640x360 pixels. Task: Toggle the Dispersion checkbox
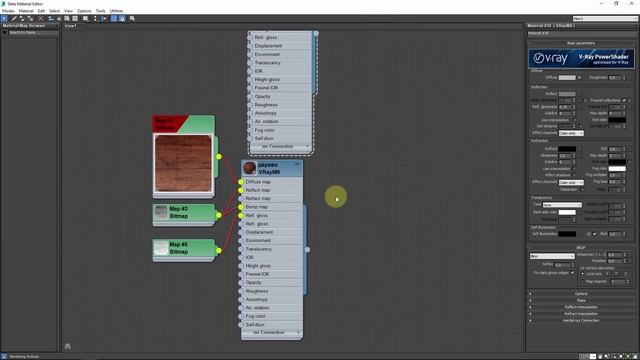[x=582, y=190]
